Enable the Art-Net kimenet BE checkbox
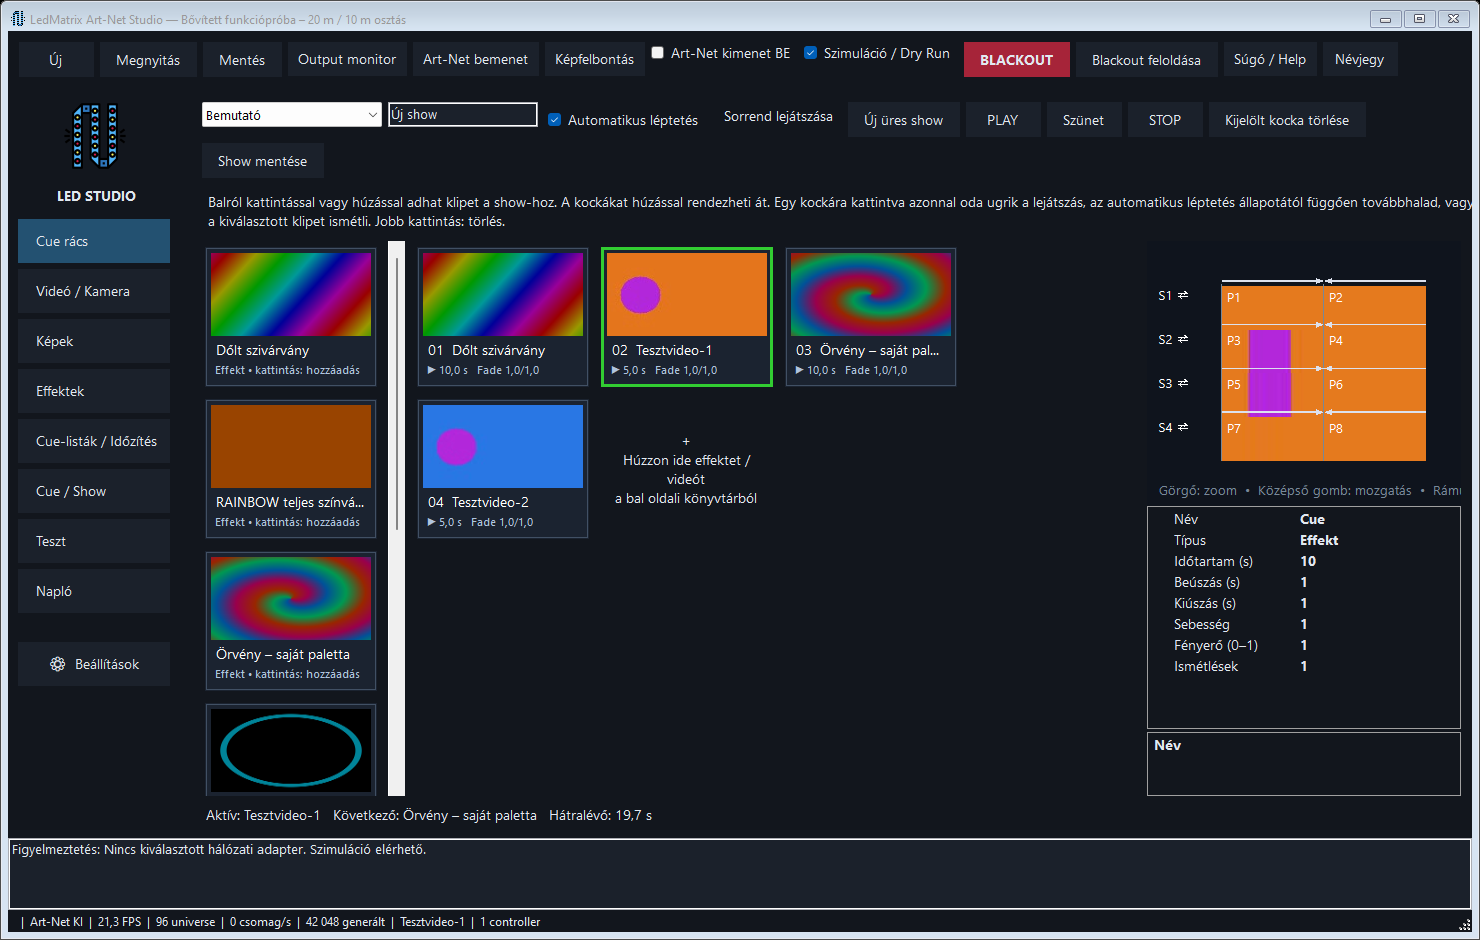The height and width of the screenshot is (940, 1480). click(658, 53)
